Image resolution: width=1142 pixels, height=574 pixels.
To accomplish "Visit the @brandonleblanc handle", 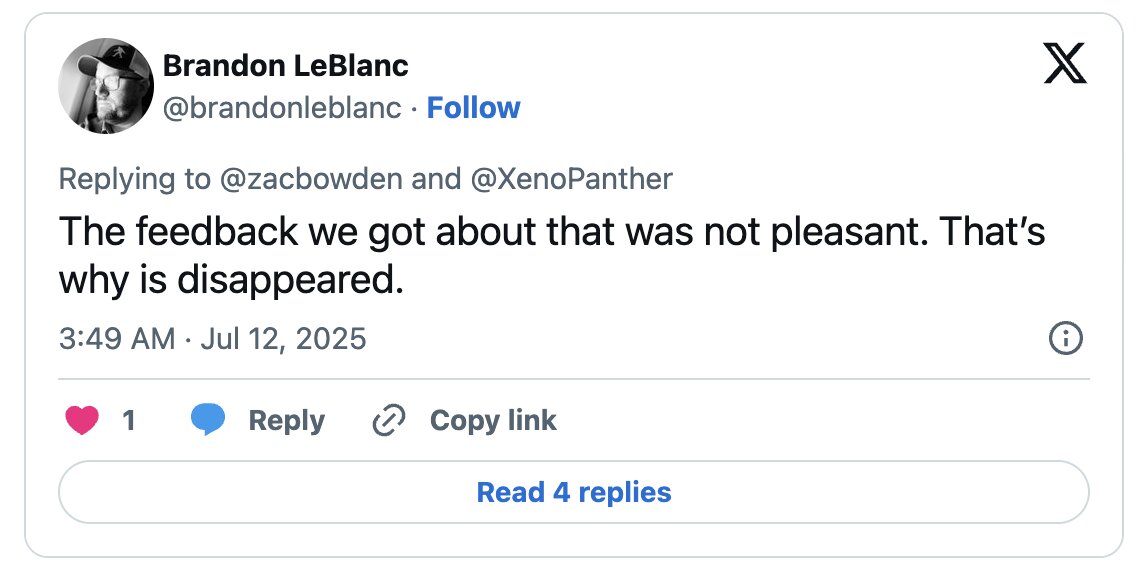I will coord(282,108).
